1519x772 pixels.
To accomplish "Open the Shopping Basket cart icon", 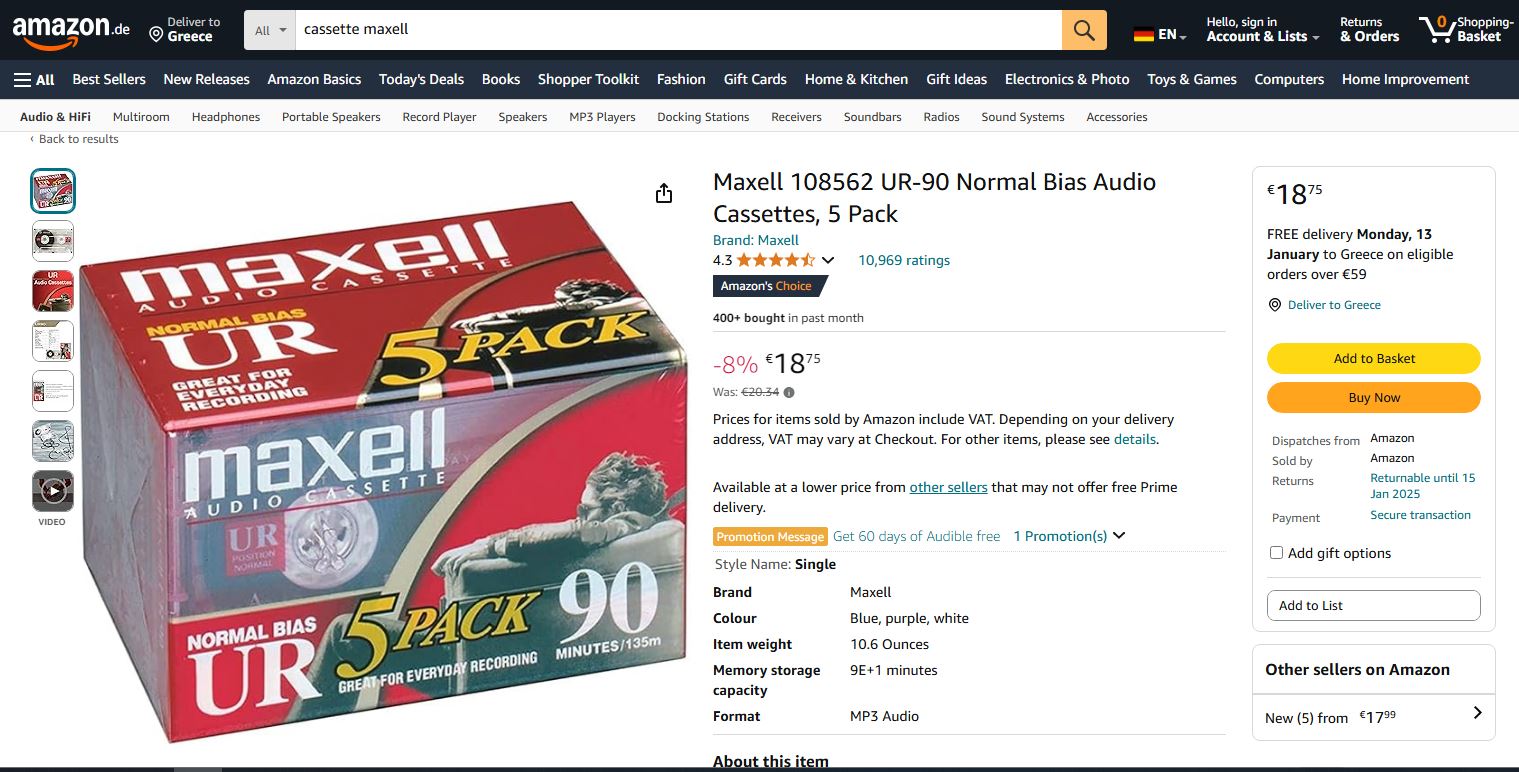I will point(1438,29).
